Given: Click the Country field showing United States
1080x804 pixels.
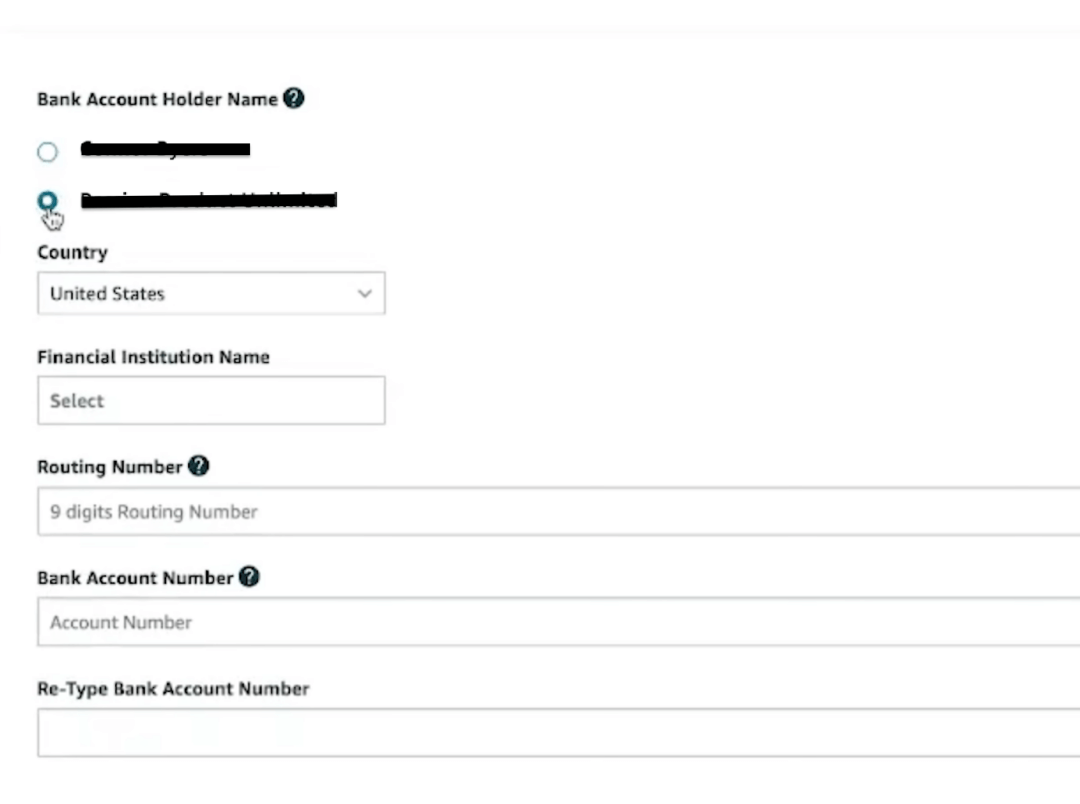Looking at the screenshot, I should 211,293.
